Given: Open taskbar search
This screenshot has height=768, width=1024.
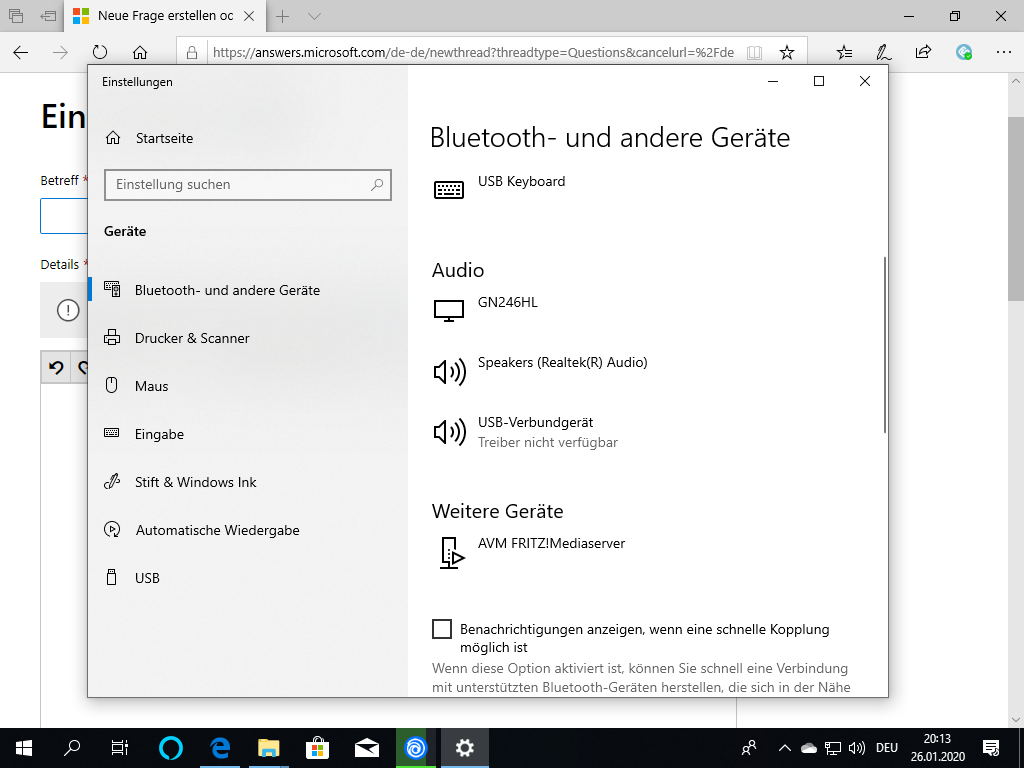Looking at the screenshot, I should tap(72, 748).
